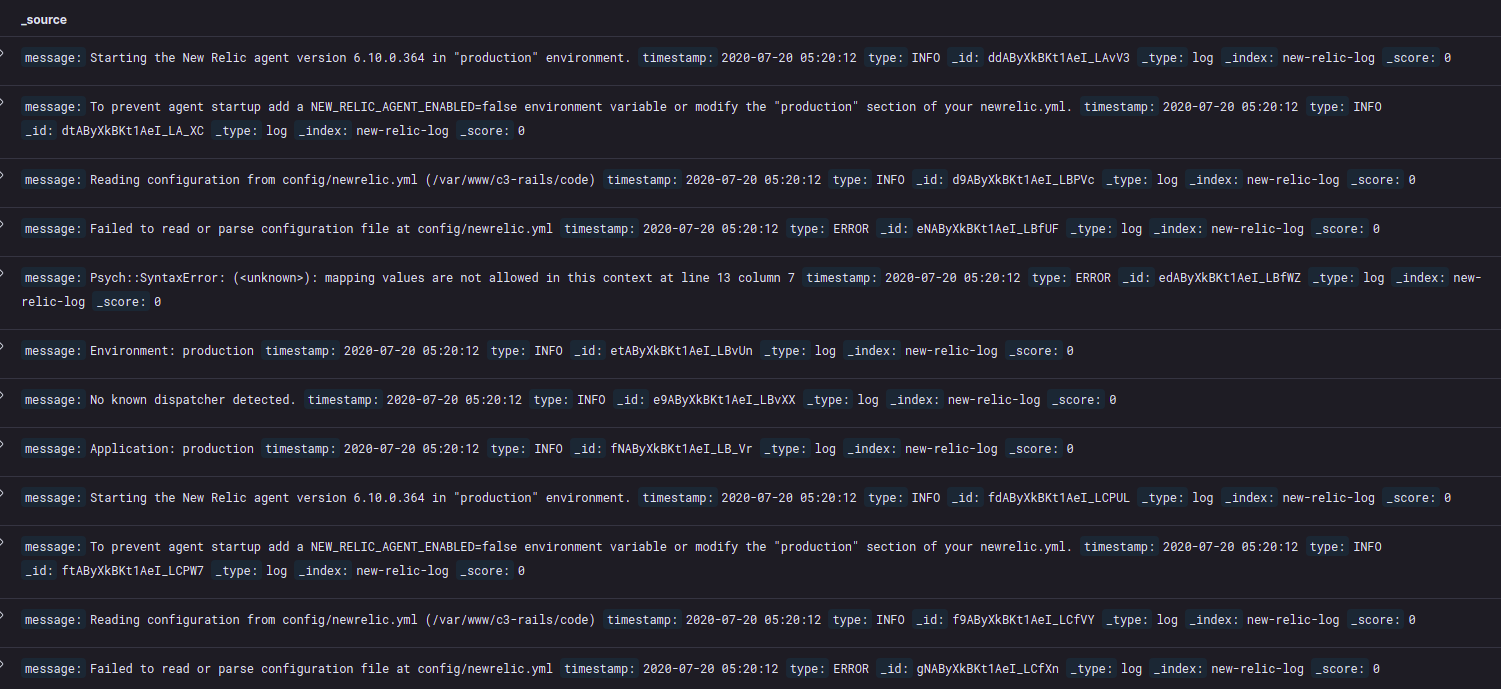Select the id value dtAByXkBKt1AeI_LA_XC
Screen dimensions: 1501x689
(132, 131)
